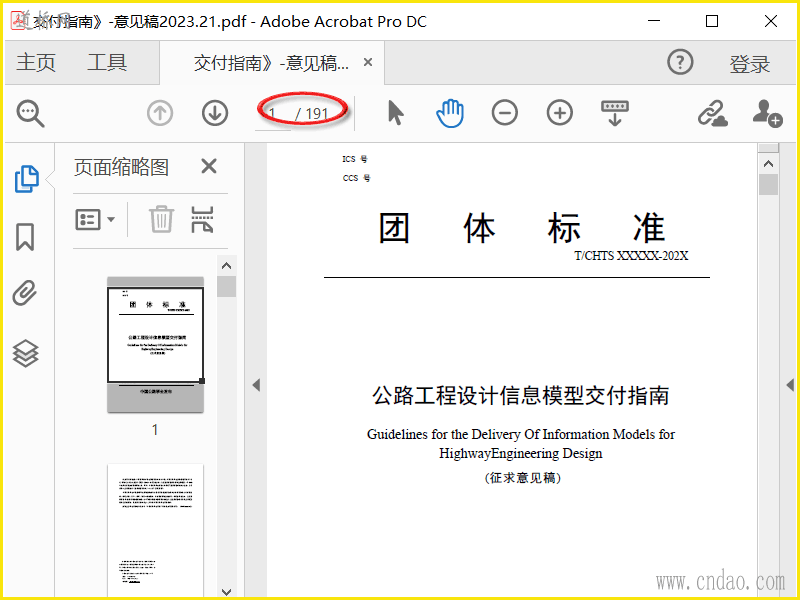Open the scrolling page display options
The width and height of the screenshot is (800, 600).
coord(615,113)
